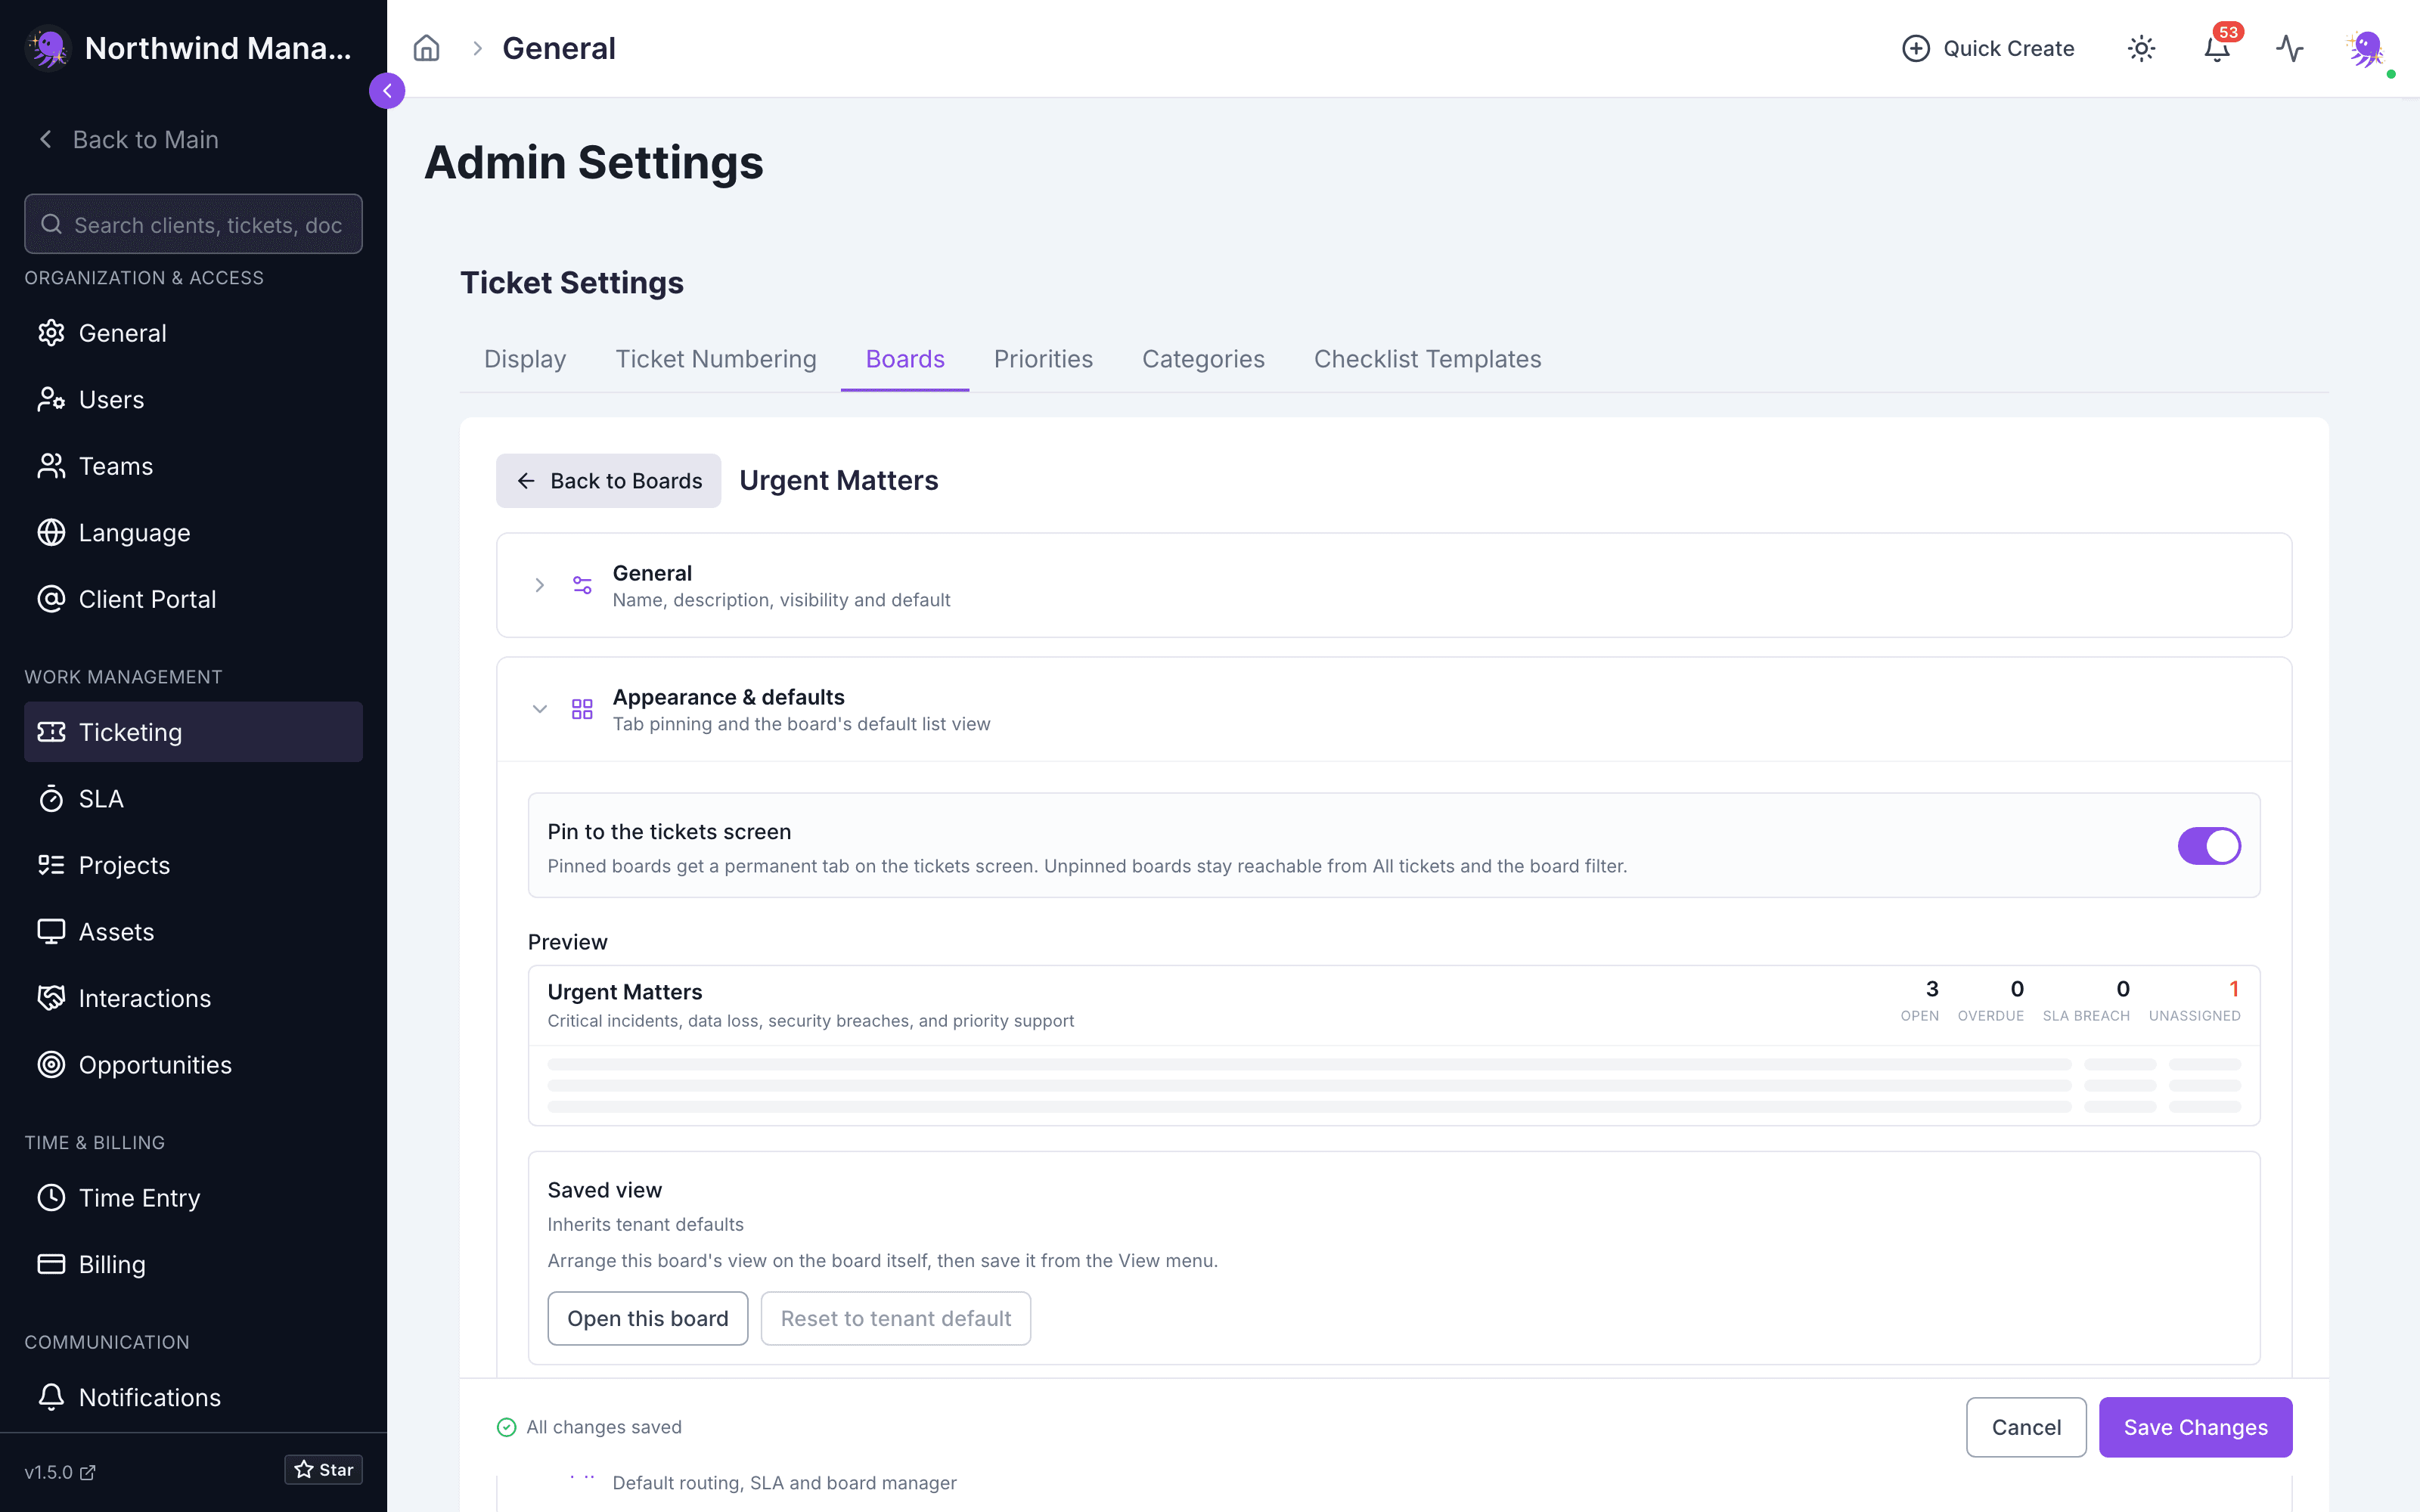Open Language settings in the sidebar
2420x1512 pixels.
pyautogui.click(x=193, y=532)
